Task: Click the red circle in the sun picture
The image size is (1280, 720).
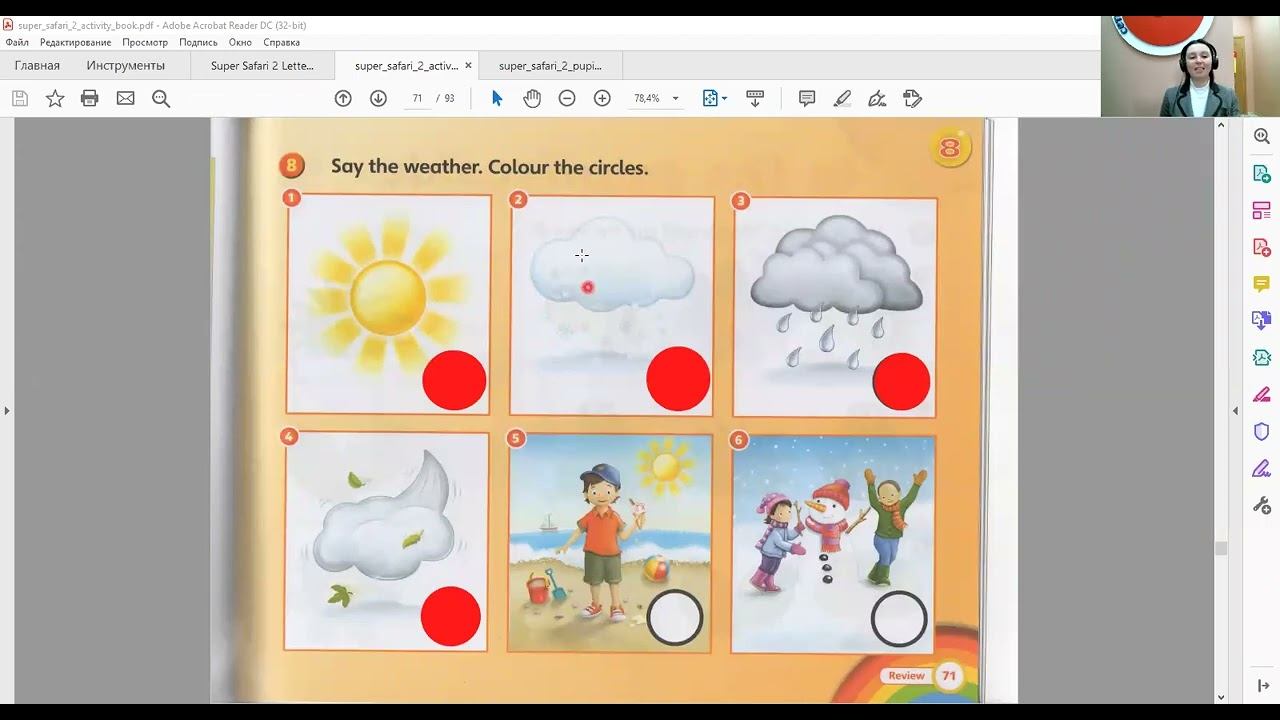Action: click(x=454, y=380)
